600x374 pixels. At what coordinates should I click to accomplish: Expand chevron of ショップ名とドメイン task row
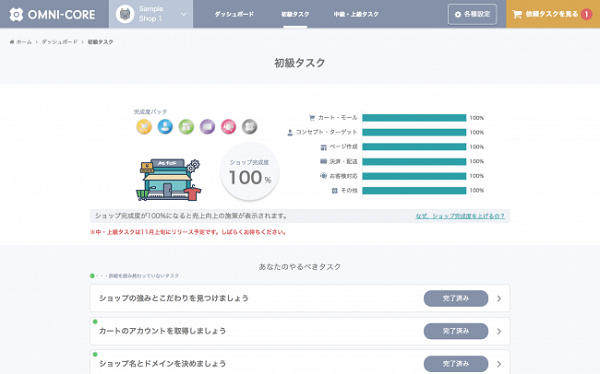(499, 364)
